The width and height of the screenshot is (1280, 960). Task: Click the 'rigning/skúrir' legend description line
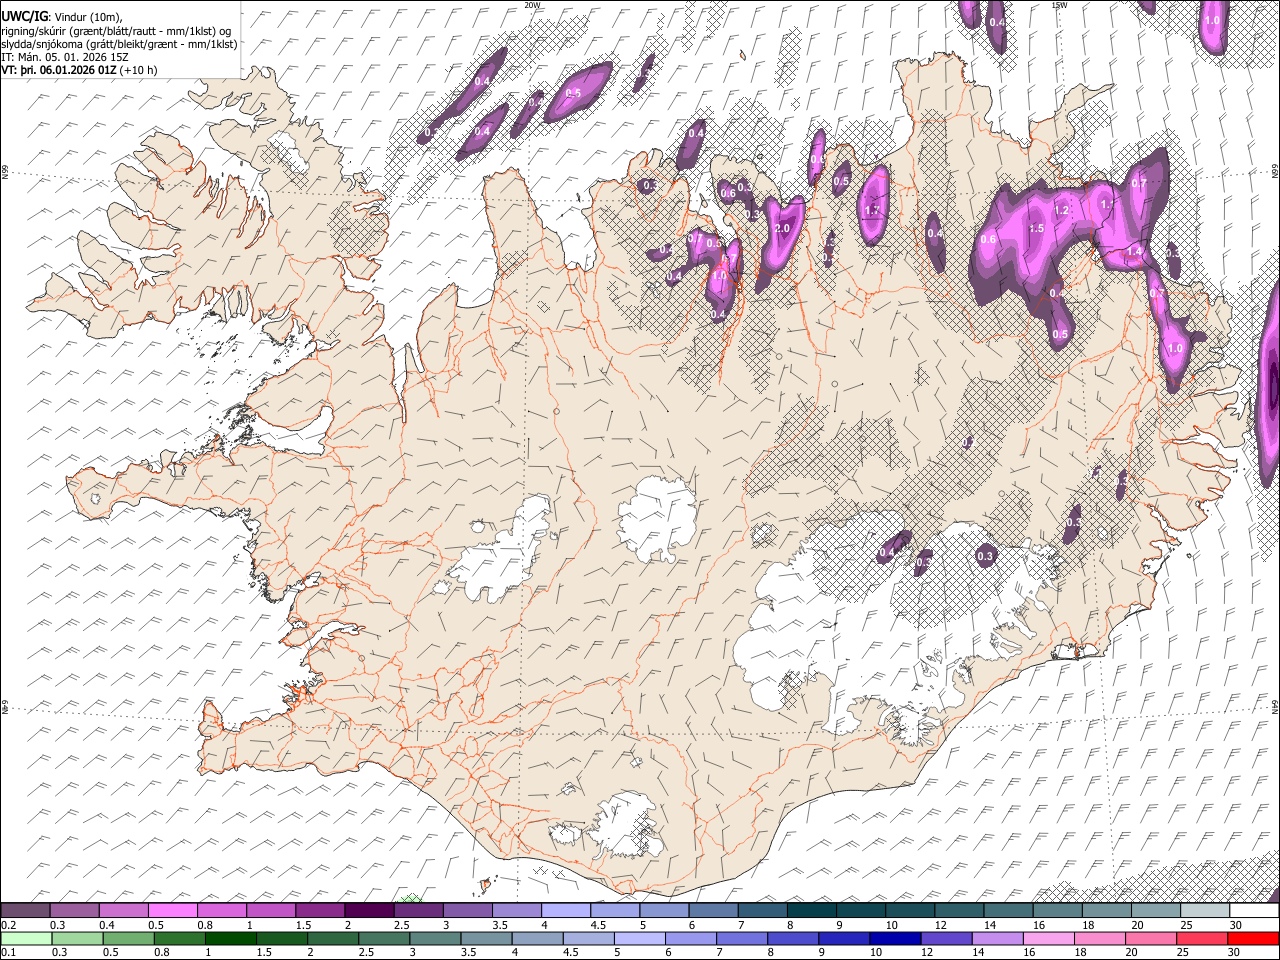point(116,31)
